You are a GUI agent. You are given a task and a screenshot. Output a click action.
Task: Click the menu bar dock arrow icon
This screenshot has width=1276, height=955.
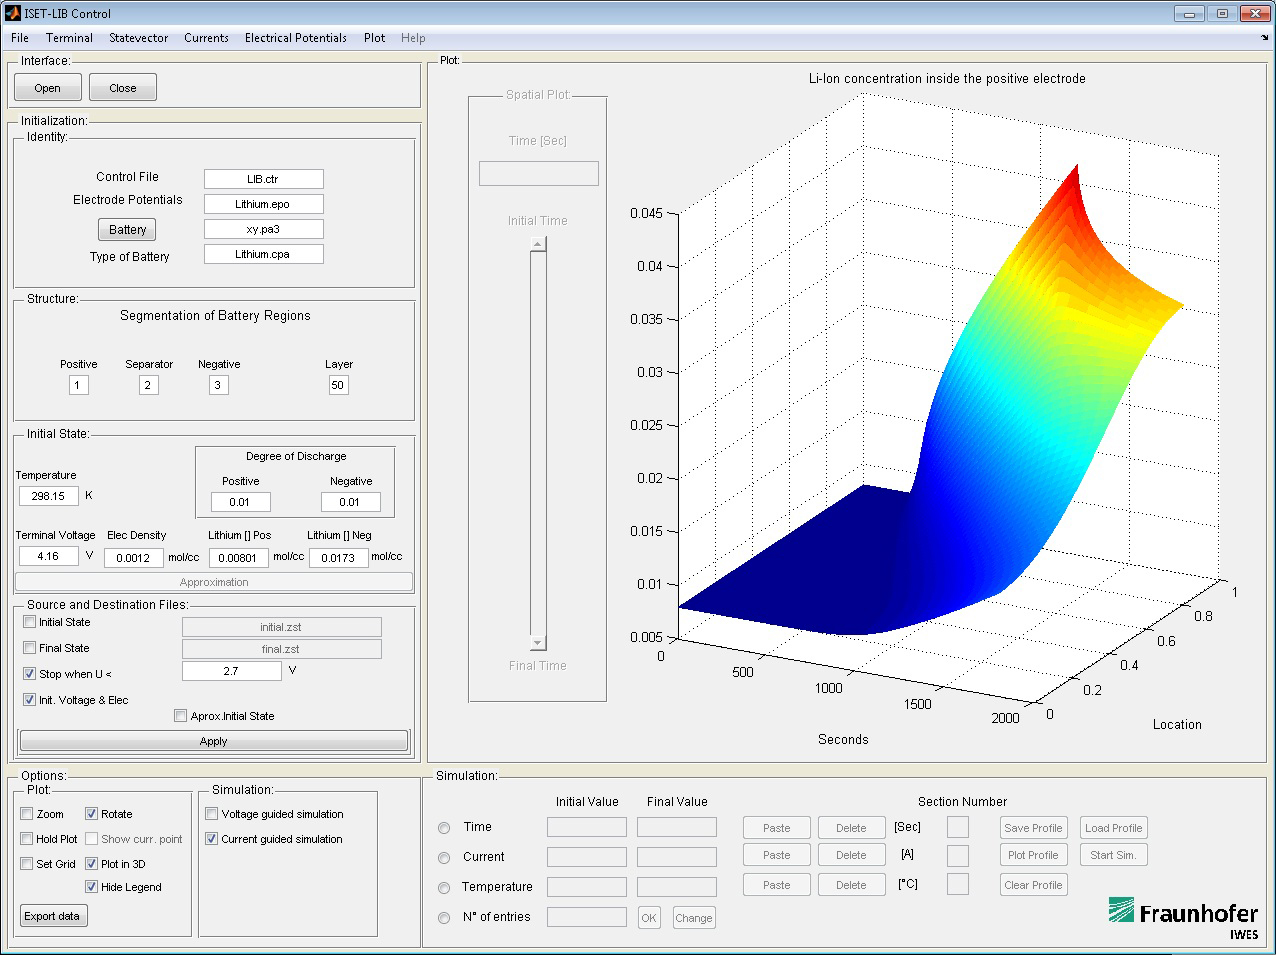[1264, 38]
